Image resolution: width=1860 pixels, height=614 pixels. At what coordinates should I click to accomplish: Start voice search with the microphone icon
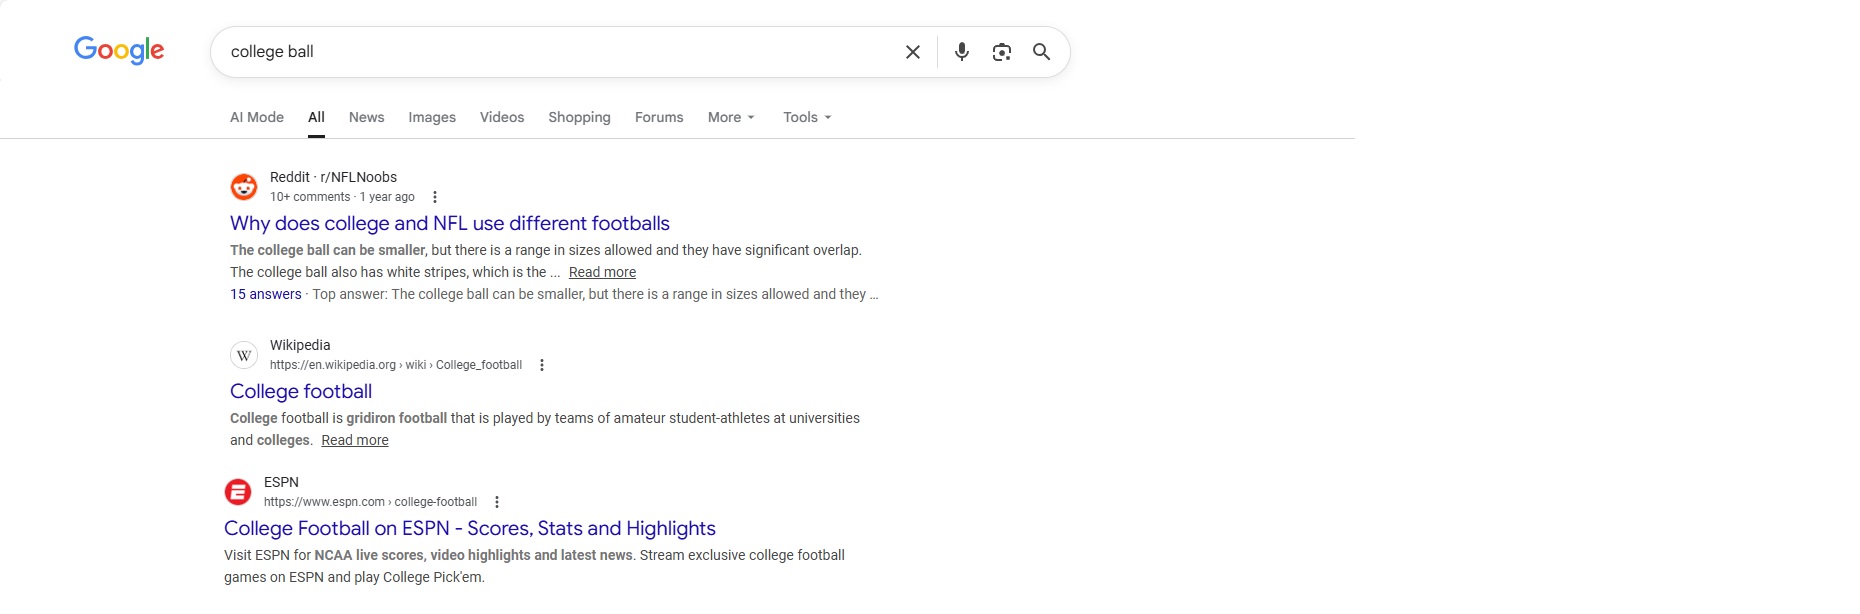tap(962, 52)
